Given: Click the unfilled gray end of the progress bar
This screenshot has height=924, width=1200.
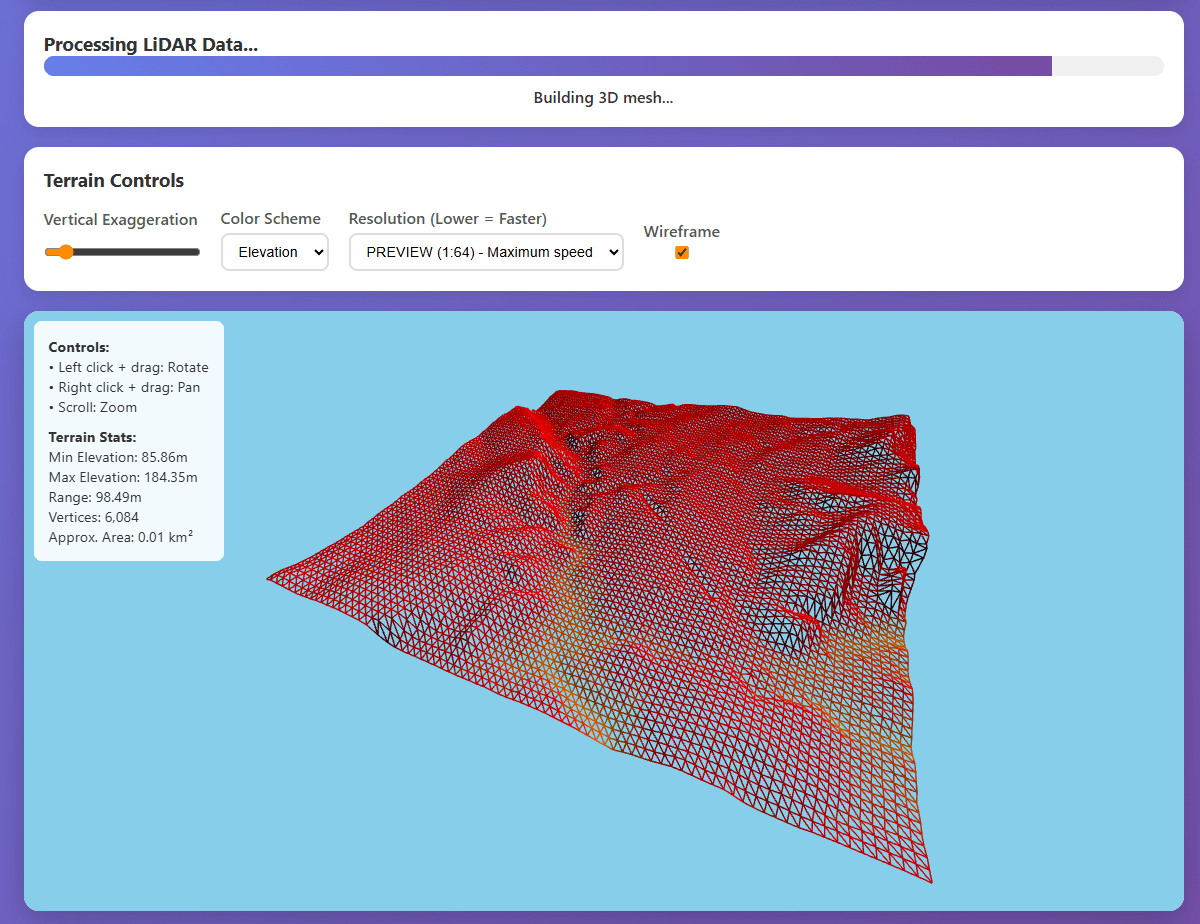Looking at the screenshot, I should coord(1107,66).
